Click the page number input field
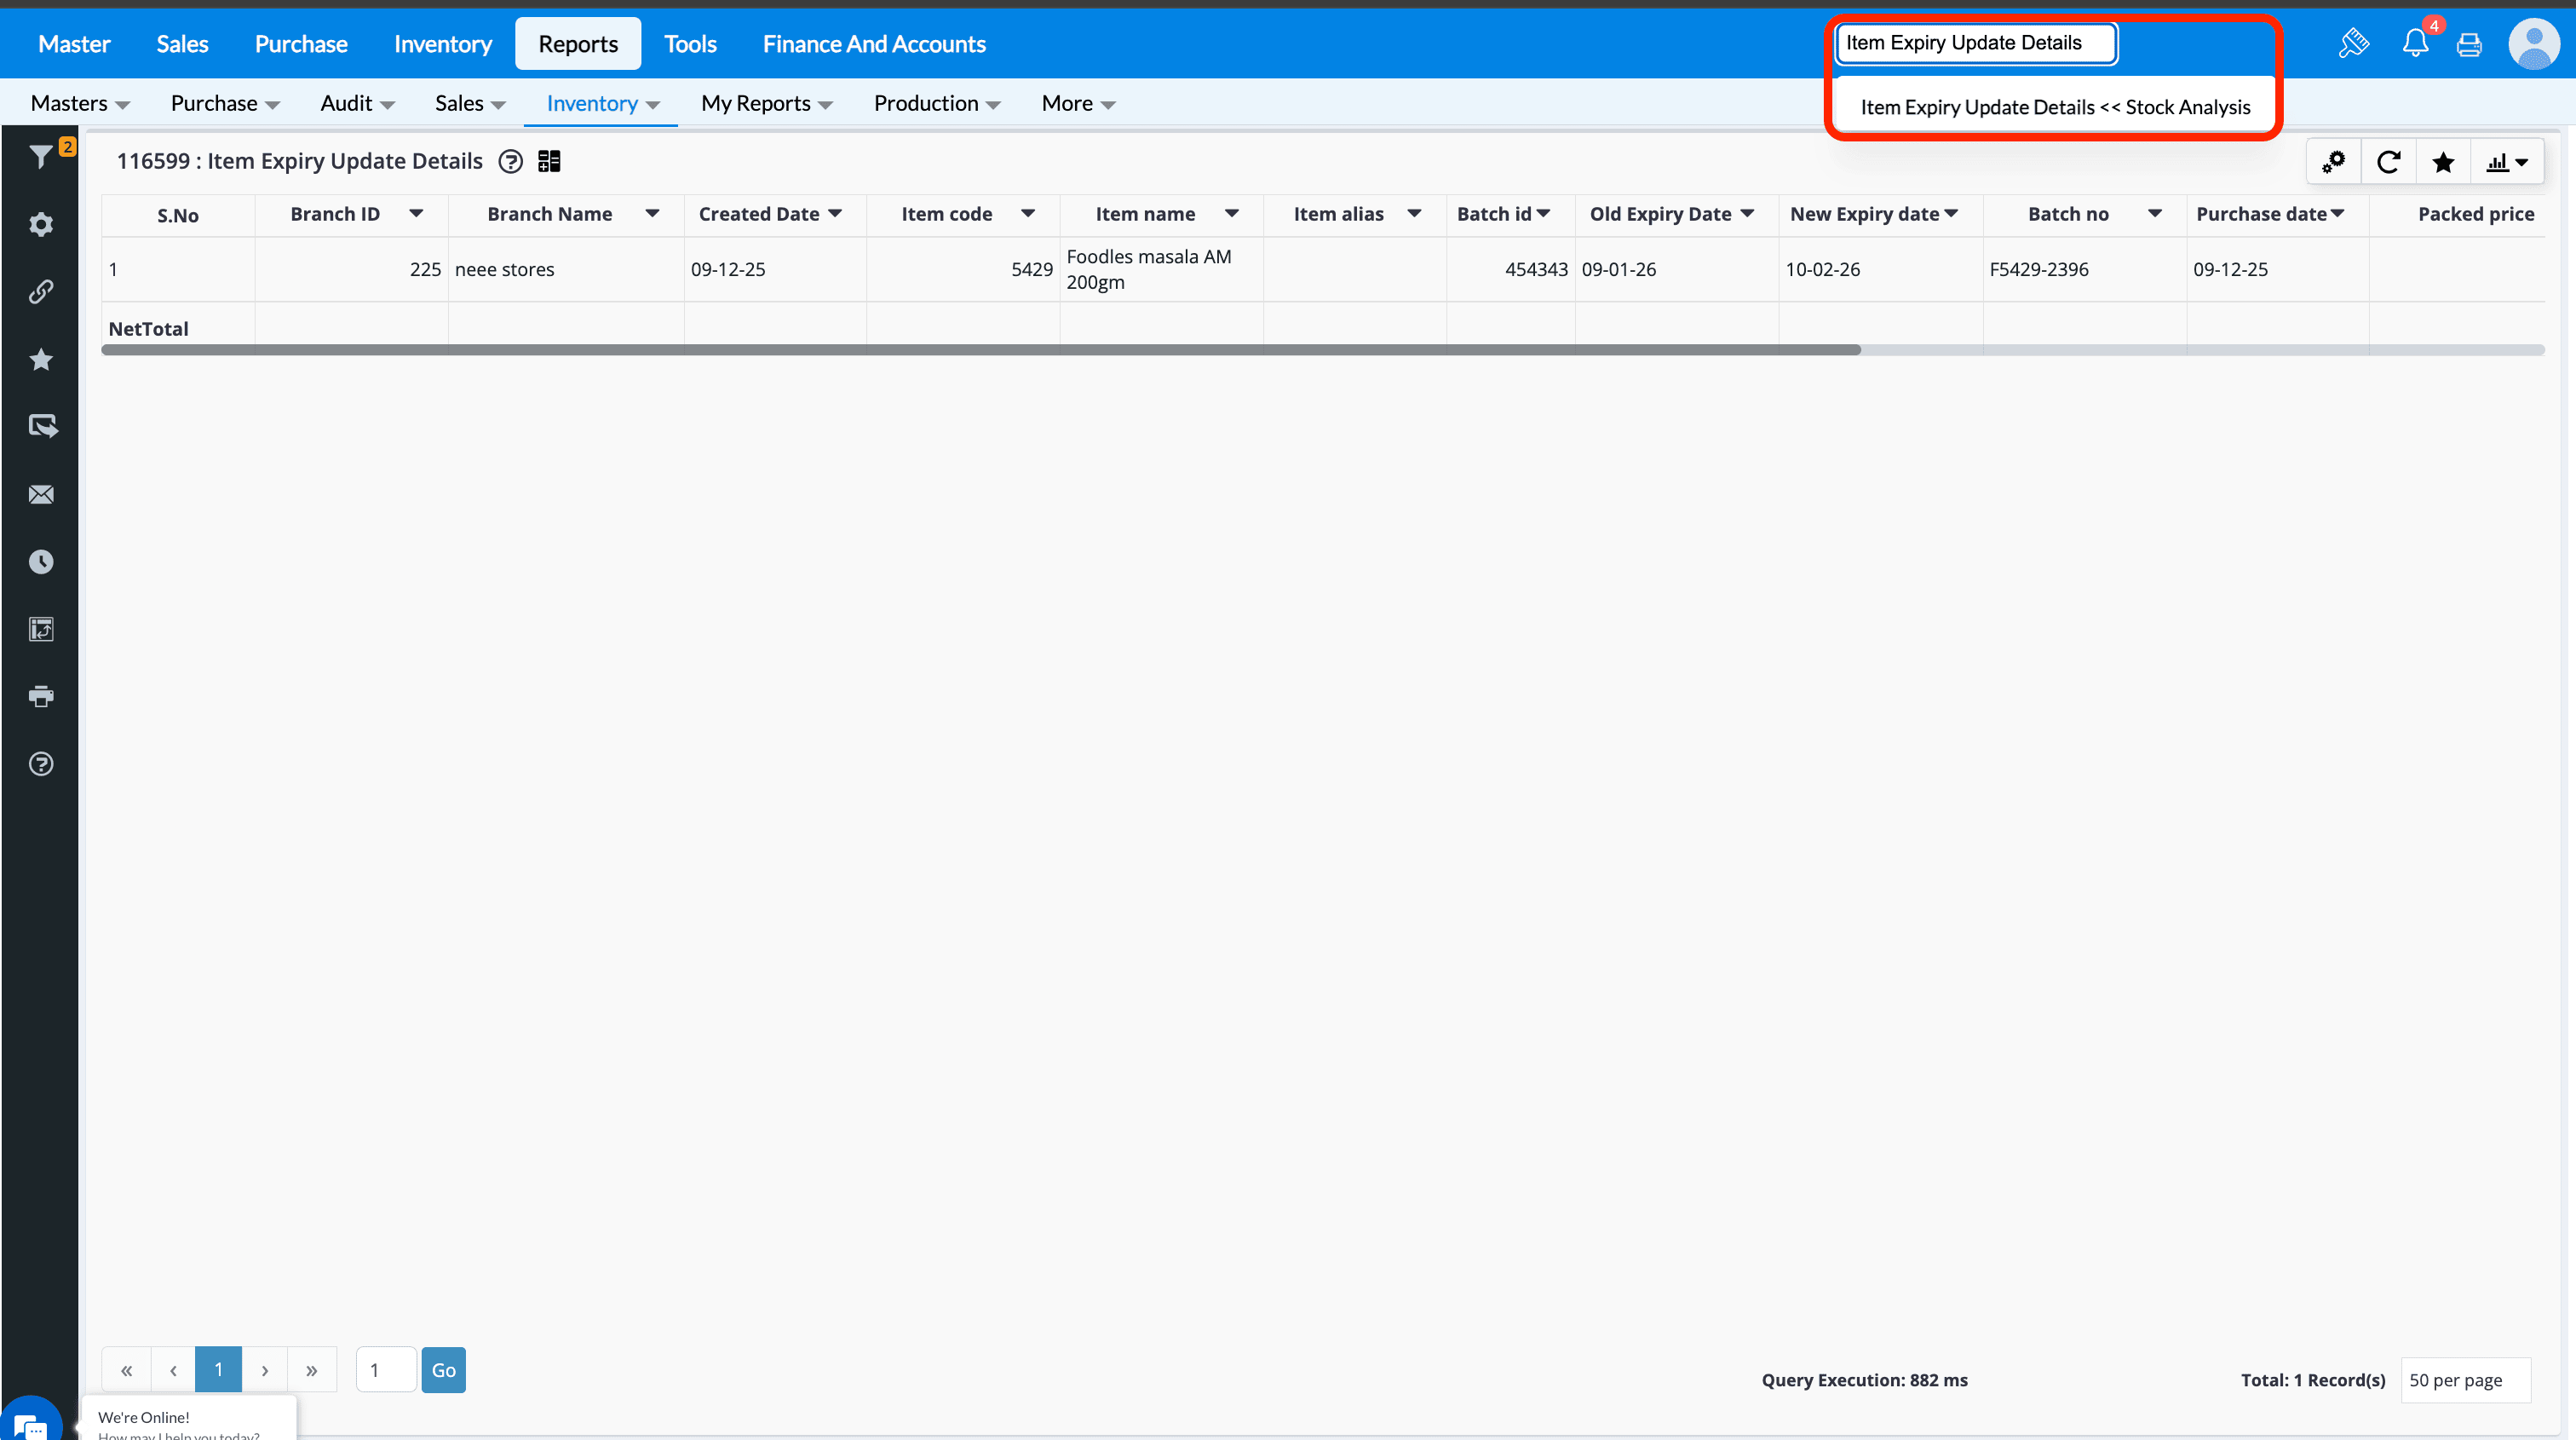 tap(386, 1370)
